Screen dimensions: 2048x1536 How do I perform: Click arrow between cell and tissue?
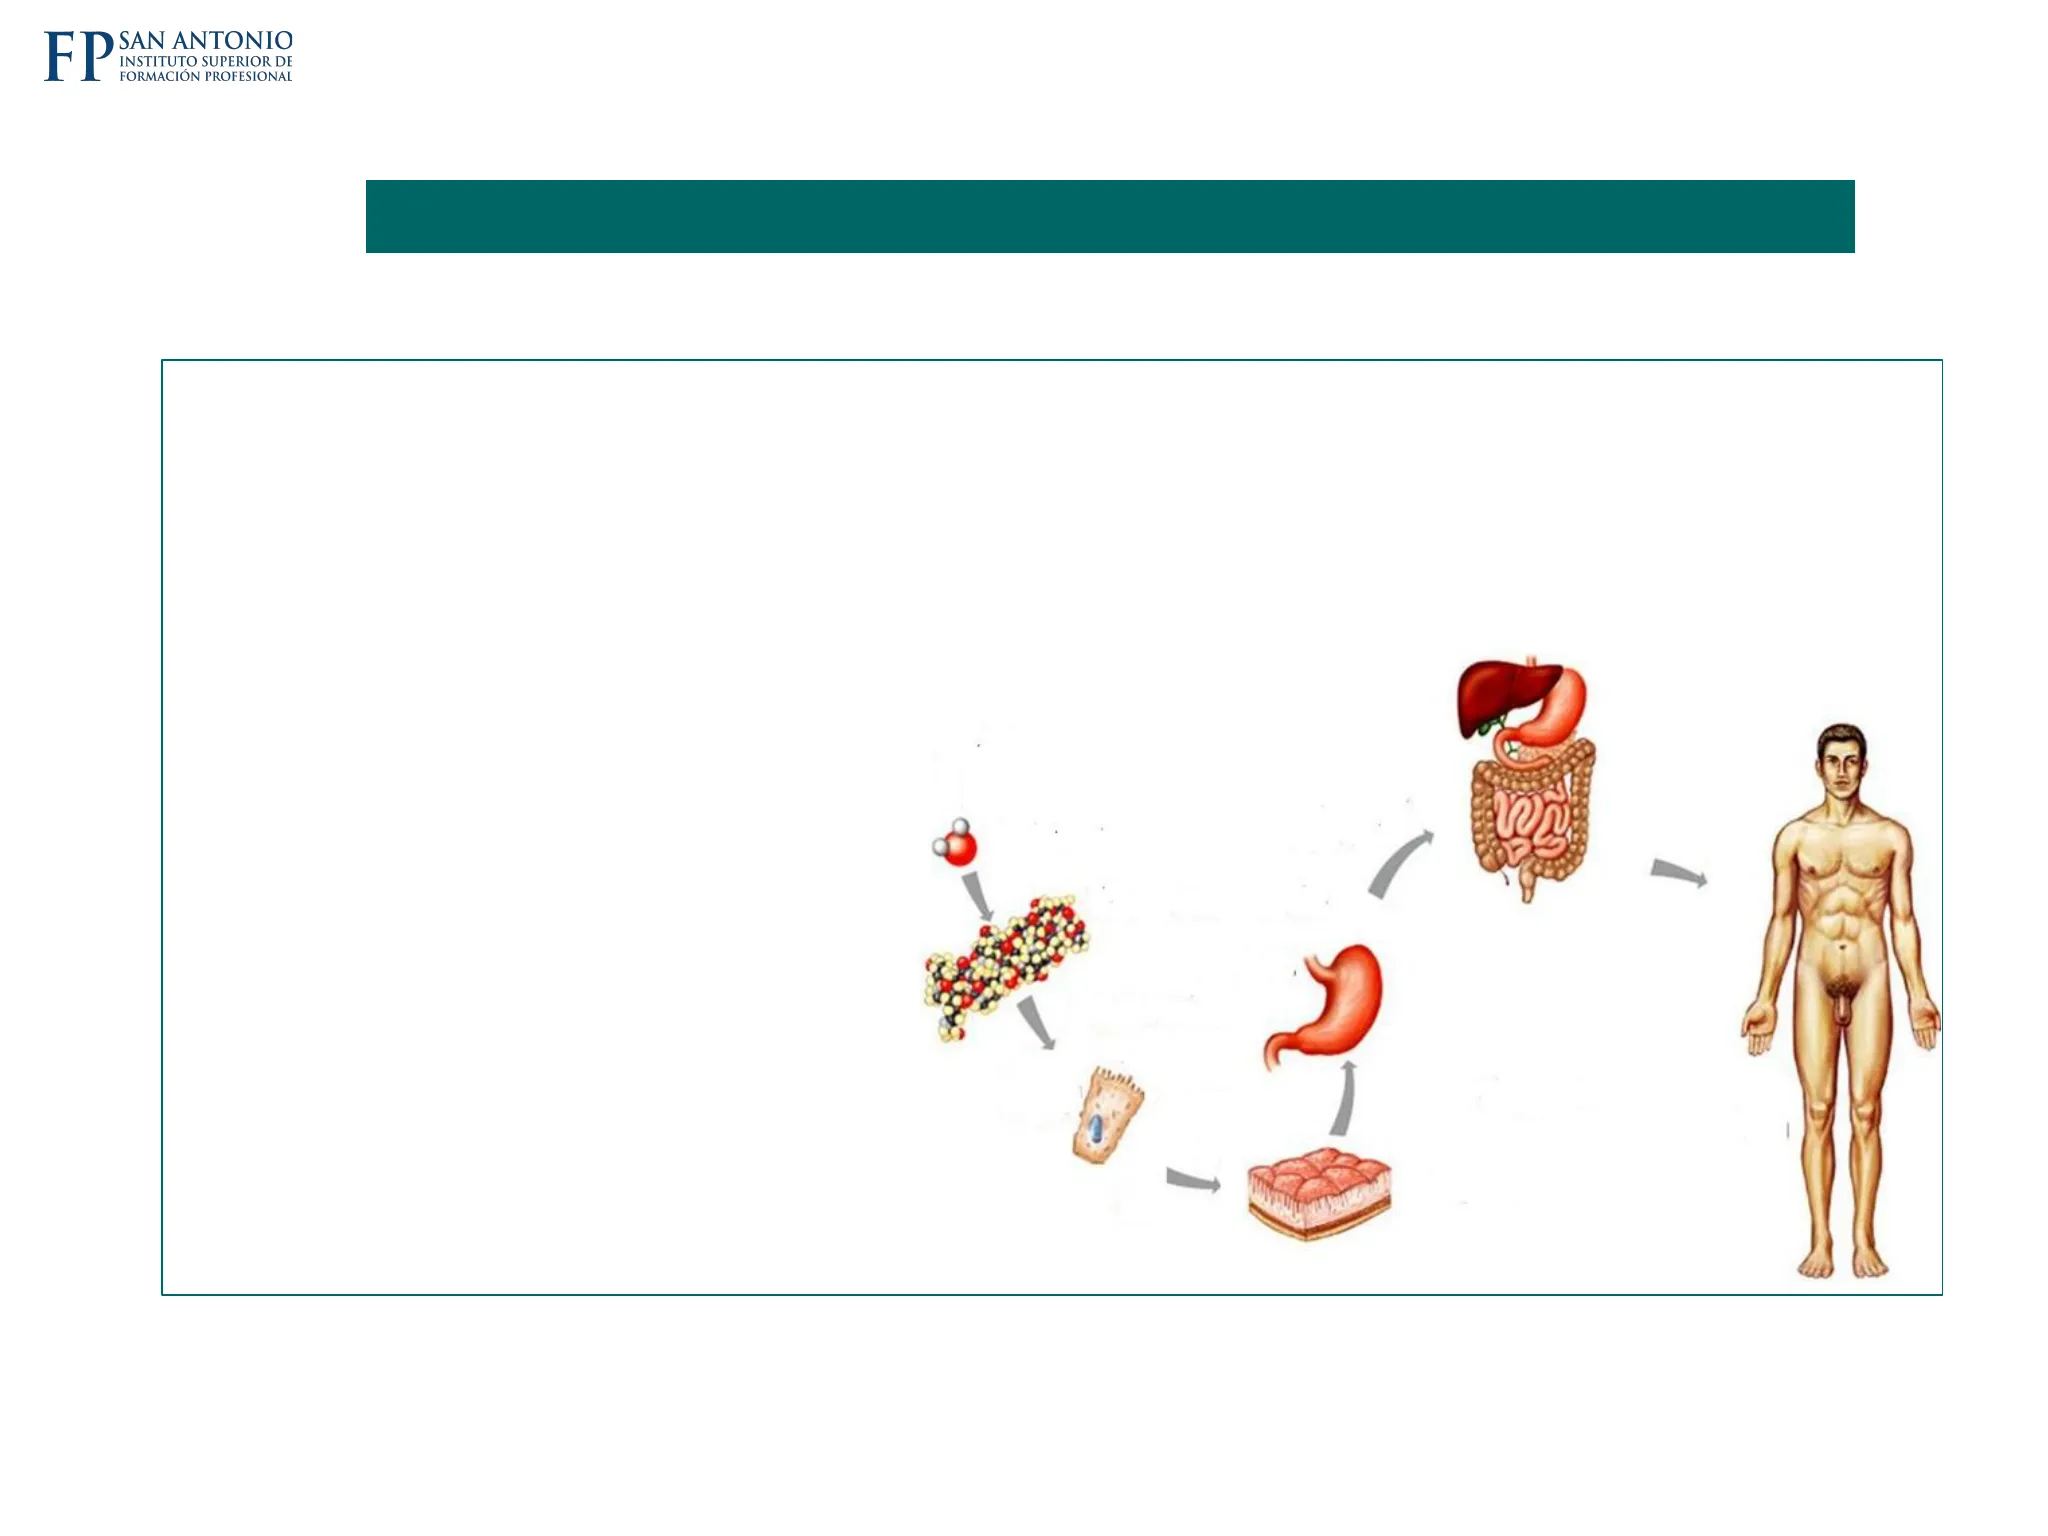[x=1193, y=1179]
